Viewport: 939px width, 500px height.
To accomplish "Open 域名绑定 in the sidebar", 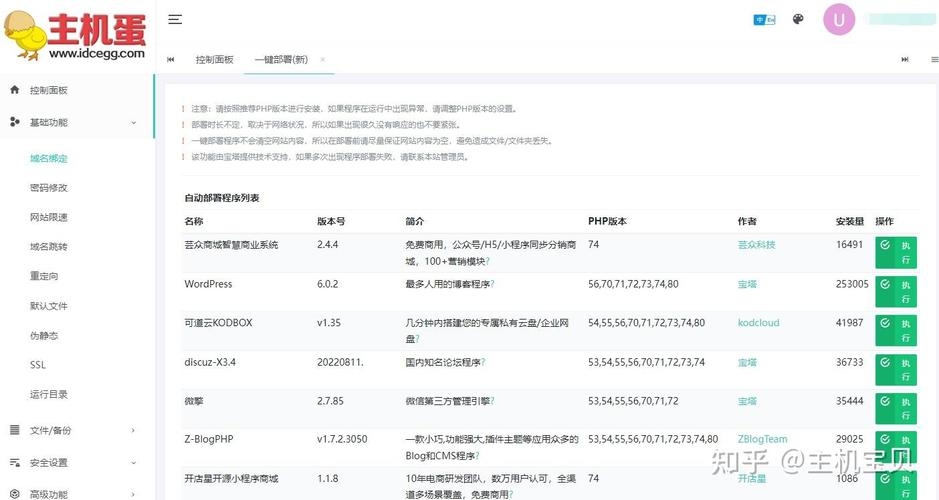I will [x=49, y=159].
